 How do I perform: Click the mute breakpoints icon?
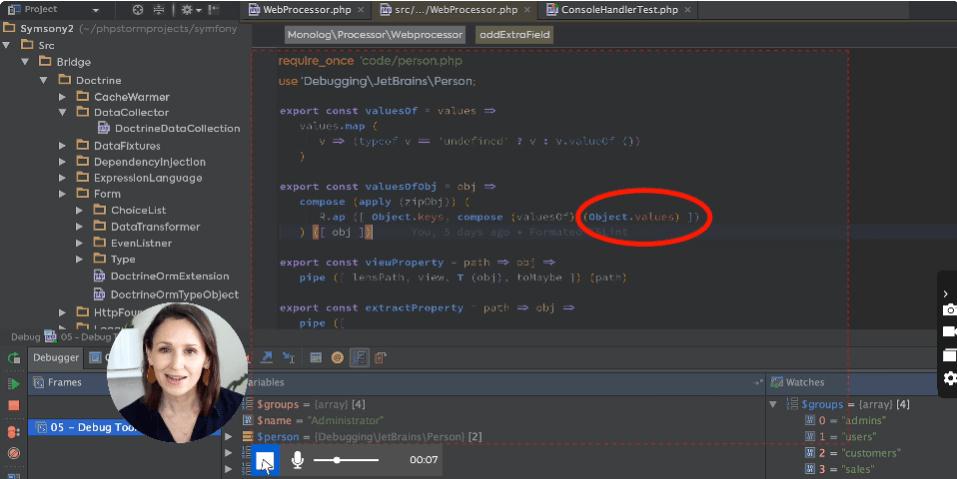click(x=14, y=453)
